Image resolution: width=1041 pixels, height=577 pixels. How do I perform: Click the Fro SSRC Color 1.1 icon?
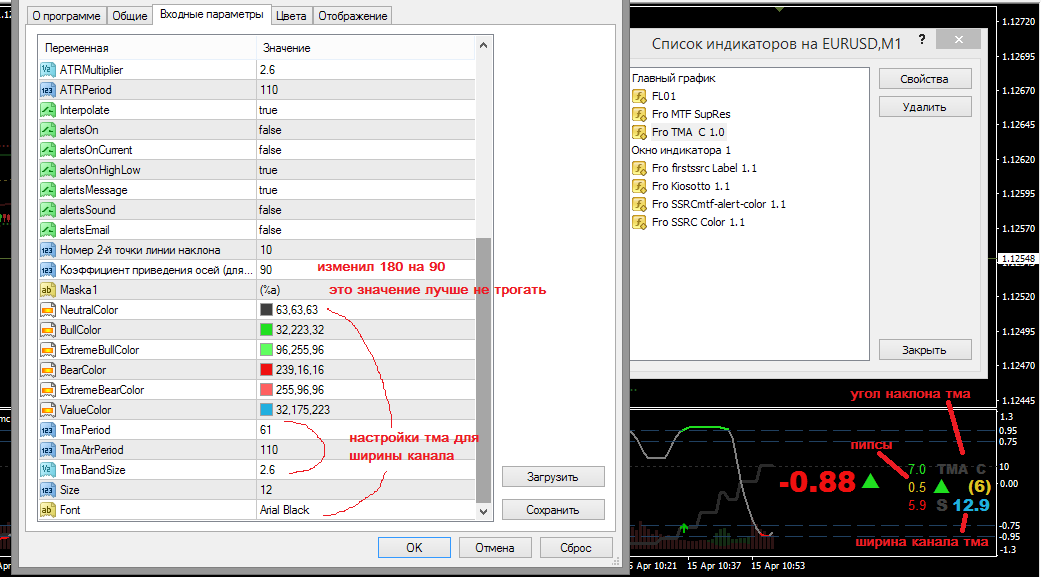tap(639, 222)
